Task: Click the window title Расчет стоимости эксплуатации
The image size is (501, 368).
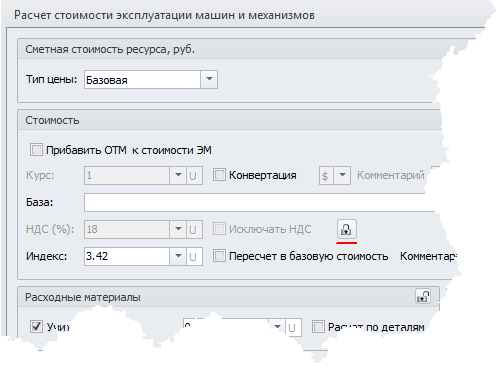Action: coord(164,15)
